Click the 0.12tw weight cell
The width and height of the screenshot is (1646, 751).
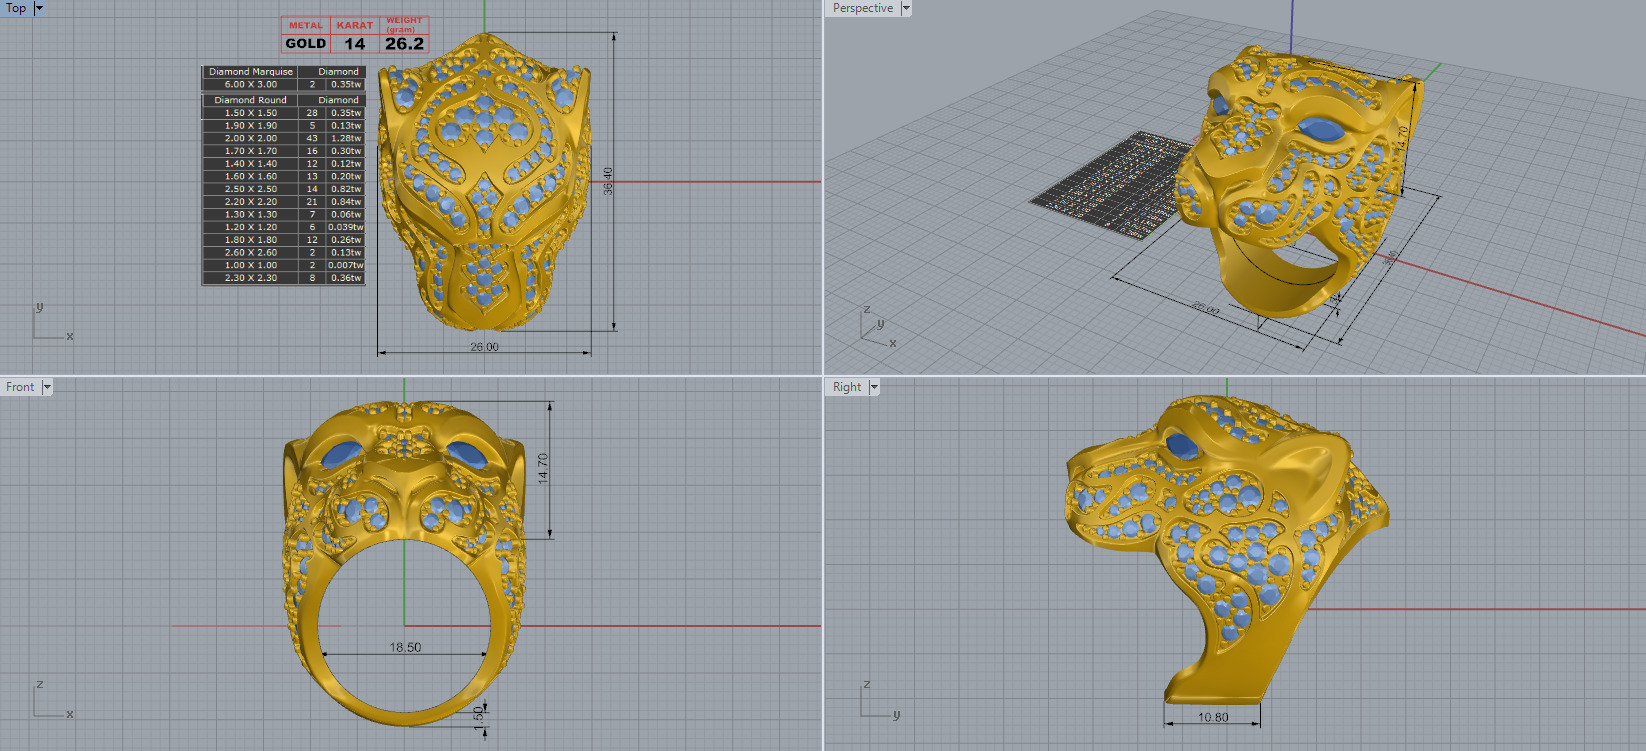(346, 164)
